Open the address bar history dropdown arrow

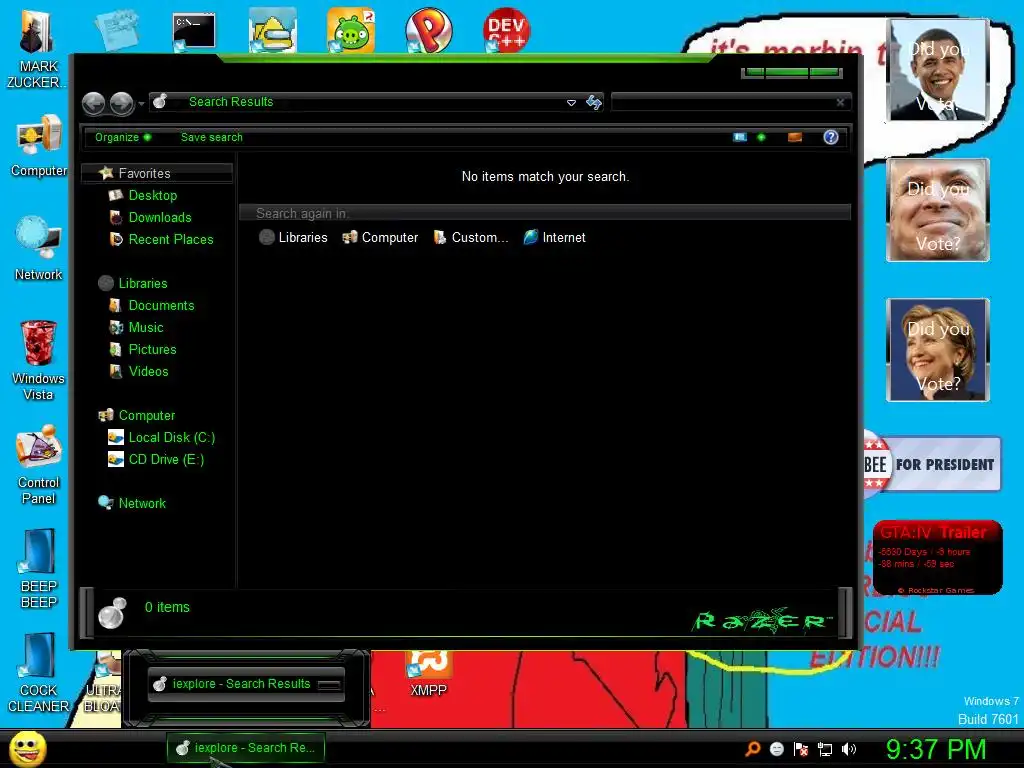click(x=571, y=103)
